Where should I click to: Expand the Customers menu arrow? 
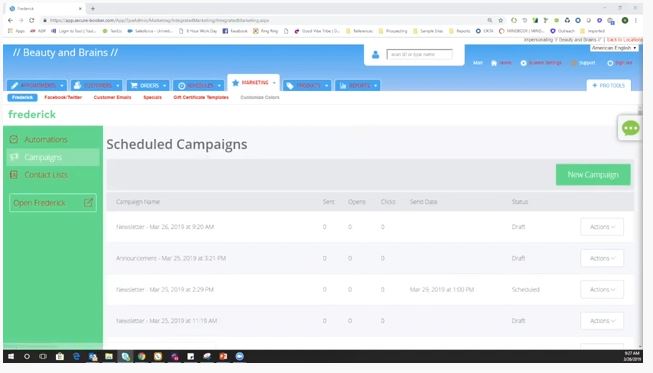tap(117, 85)
